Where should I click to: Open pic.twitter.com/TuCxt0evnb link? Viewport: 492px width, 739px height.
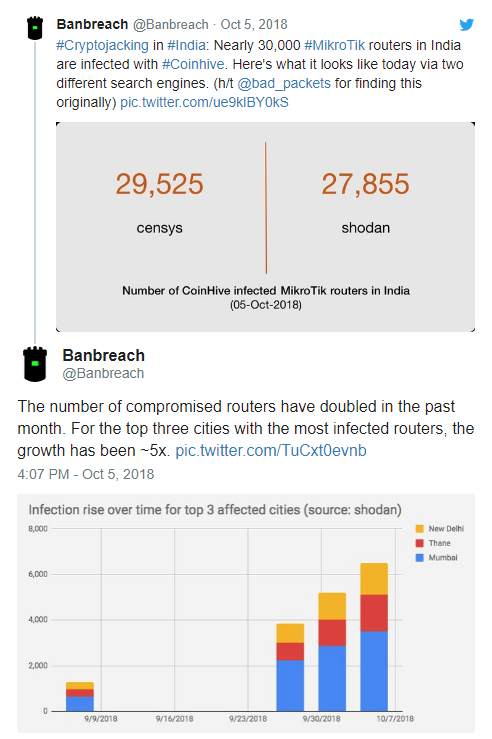271,451
